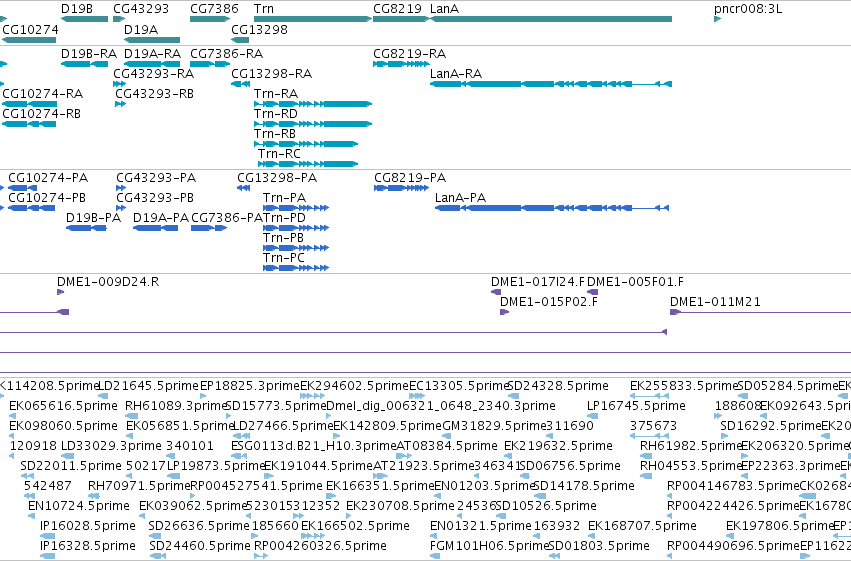
Task: Select the Trn-RC transcript glyph
Action: [308, 164]
